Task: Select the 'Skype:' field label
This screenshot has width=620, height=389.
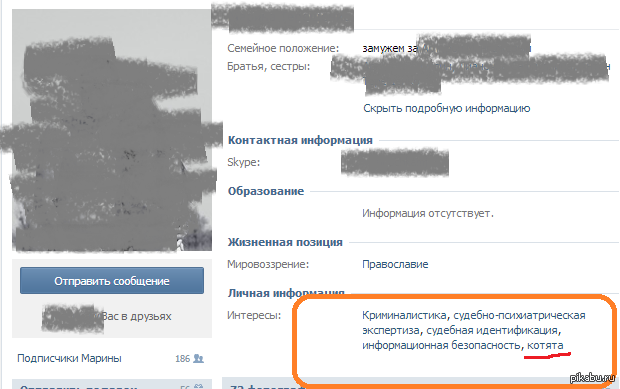Action: [x=244, y=162]
